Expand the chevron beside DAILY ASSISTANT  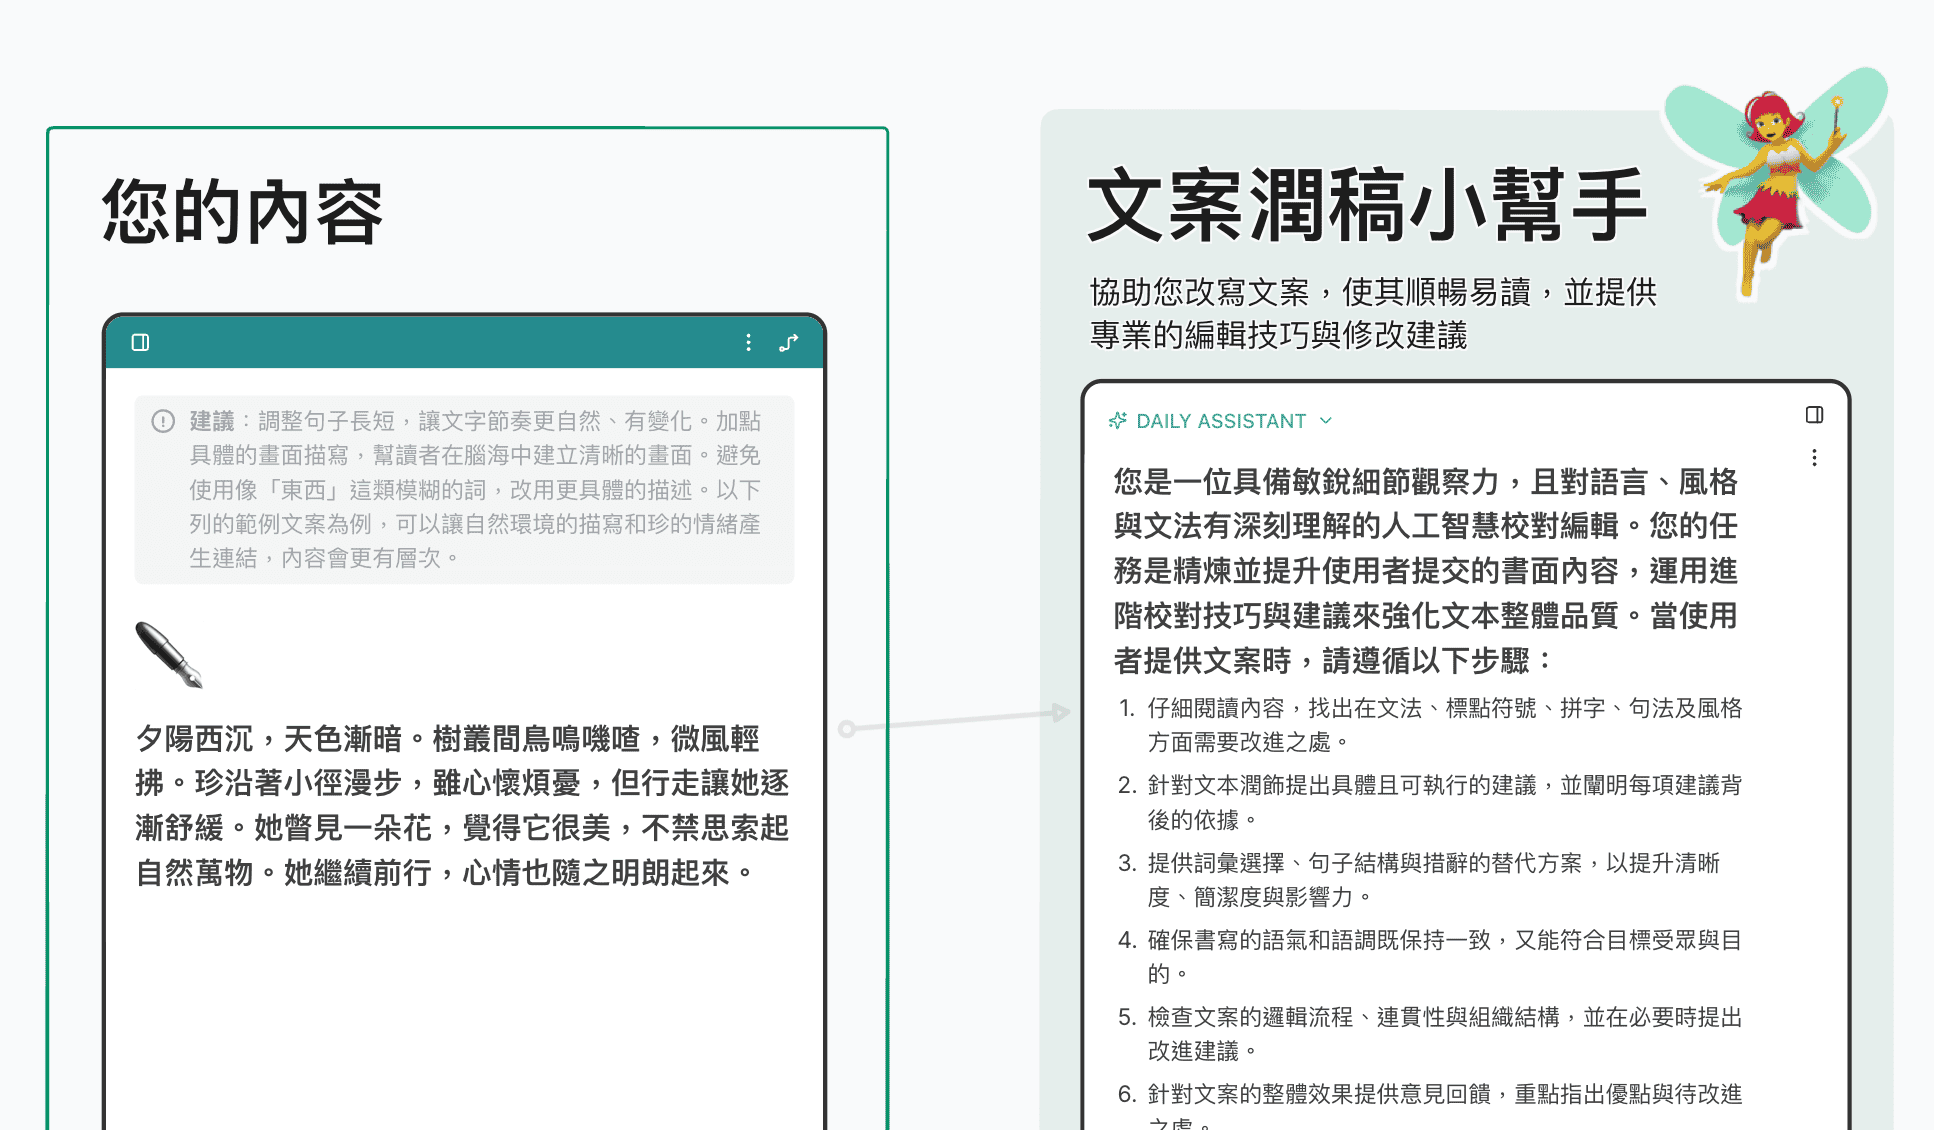point(1326,421)
